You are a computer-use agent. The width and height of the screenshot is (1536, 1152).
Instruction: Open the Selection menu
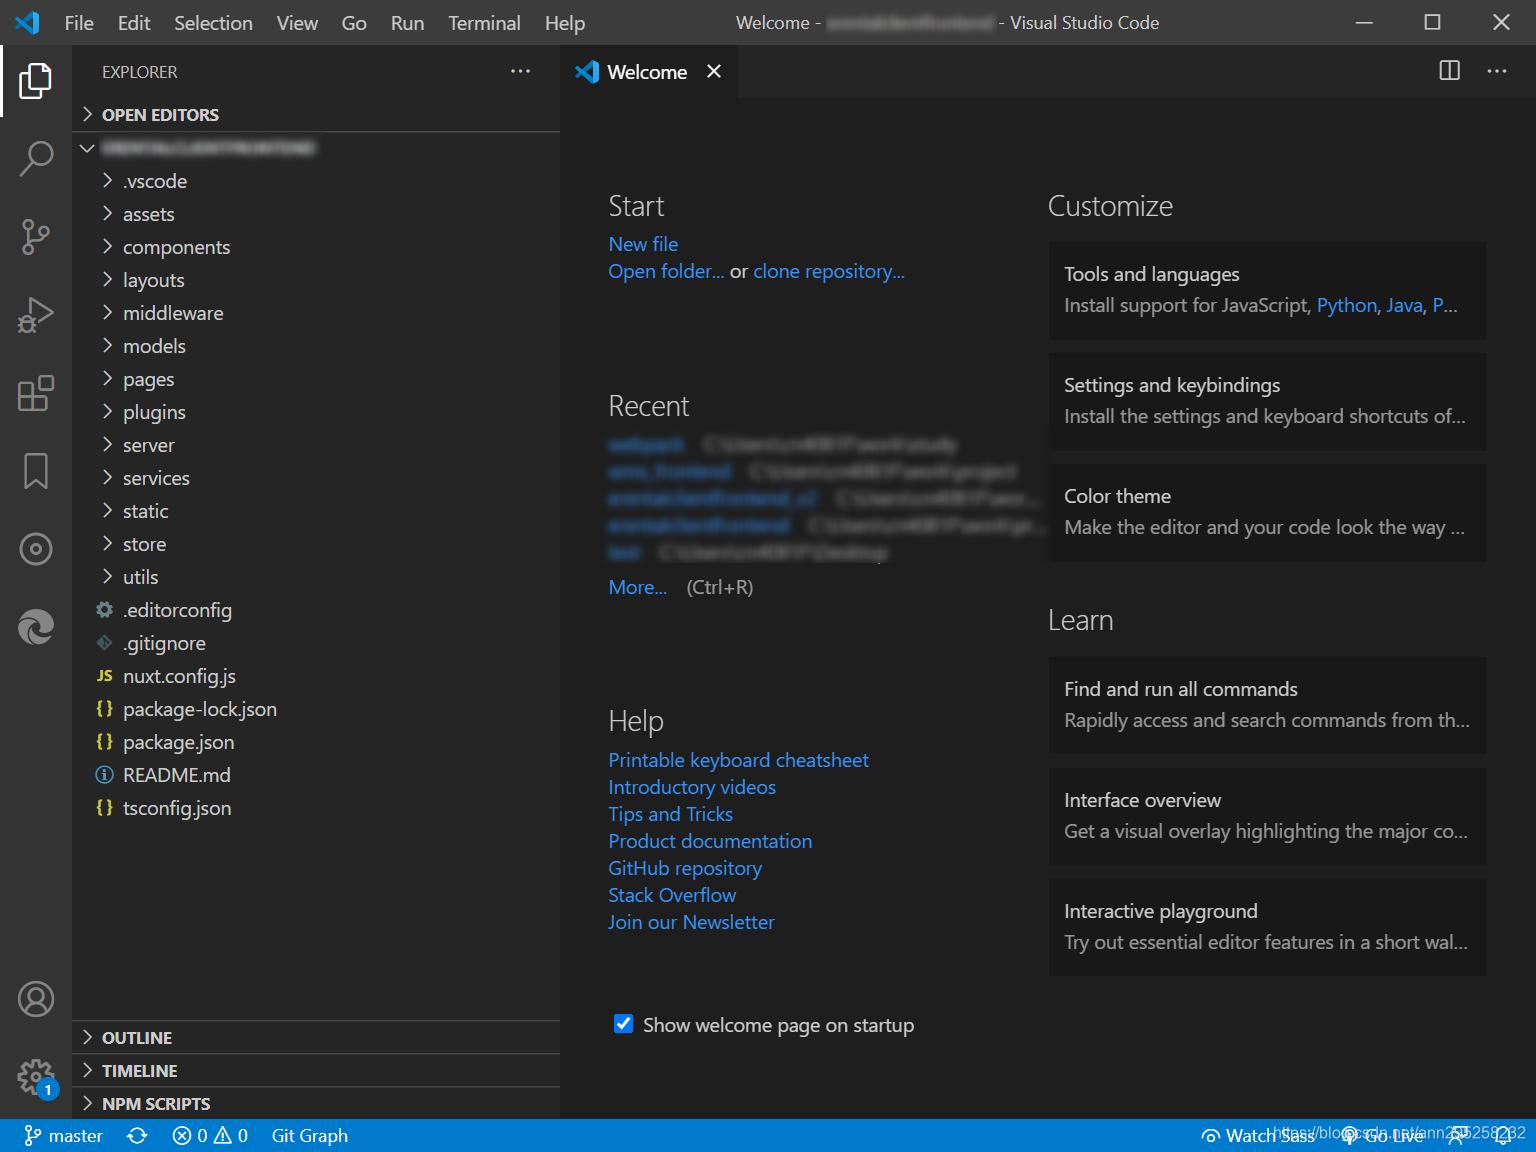[x=213, y=23]
